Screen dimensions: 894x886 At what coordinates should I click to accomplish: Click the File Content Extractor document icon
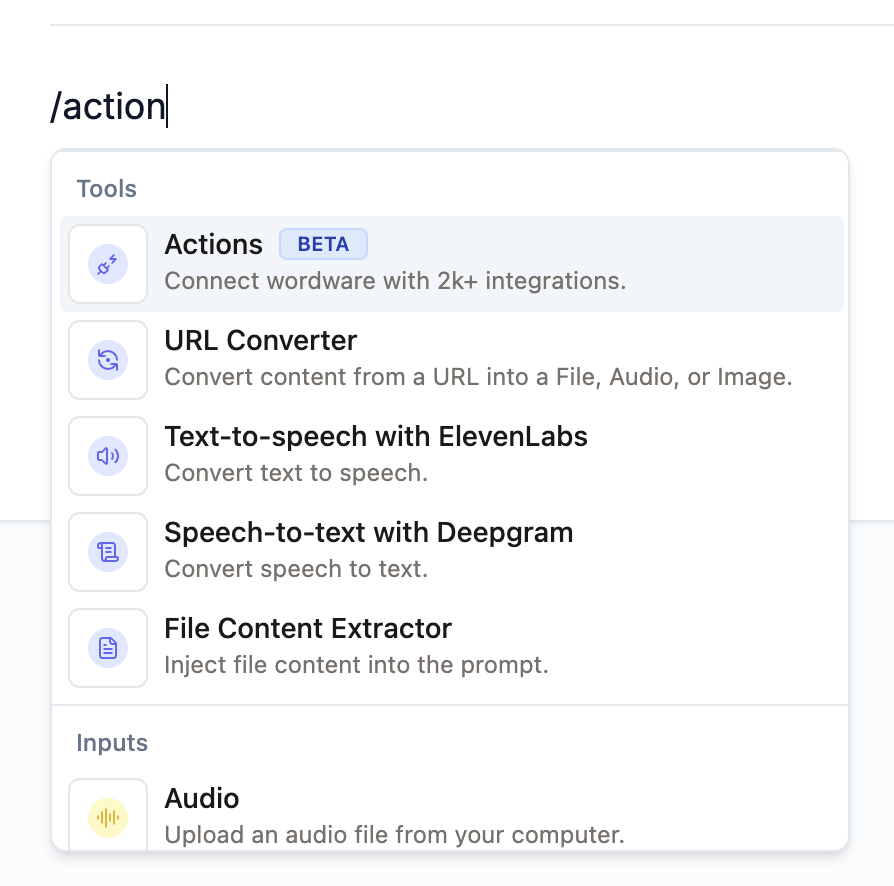pos(108,648)
